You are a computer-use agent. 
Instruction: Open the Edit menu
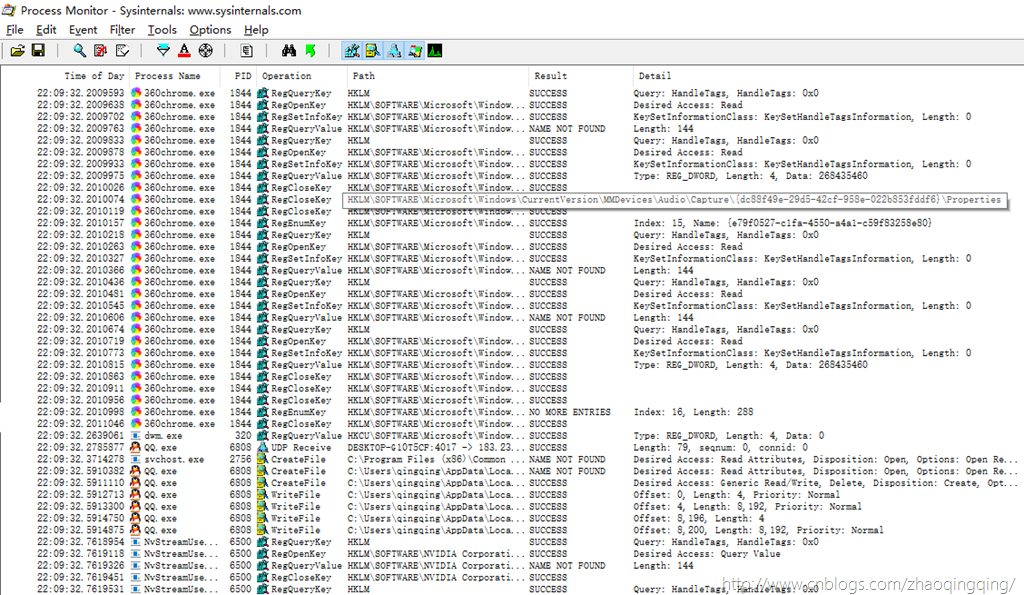pyautogui.click(x=46, y=29)
